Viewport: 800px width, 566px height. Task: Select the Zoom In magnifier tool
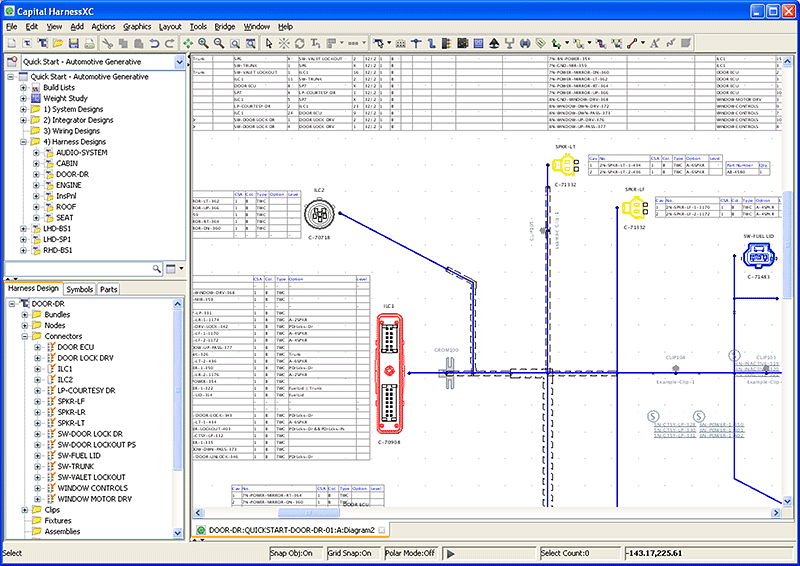(x=204, y=43)
